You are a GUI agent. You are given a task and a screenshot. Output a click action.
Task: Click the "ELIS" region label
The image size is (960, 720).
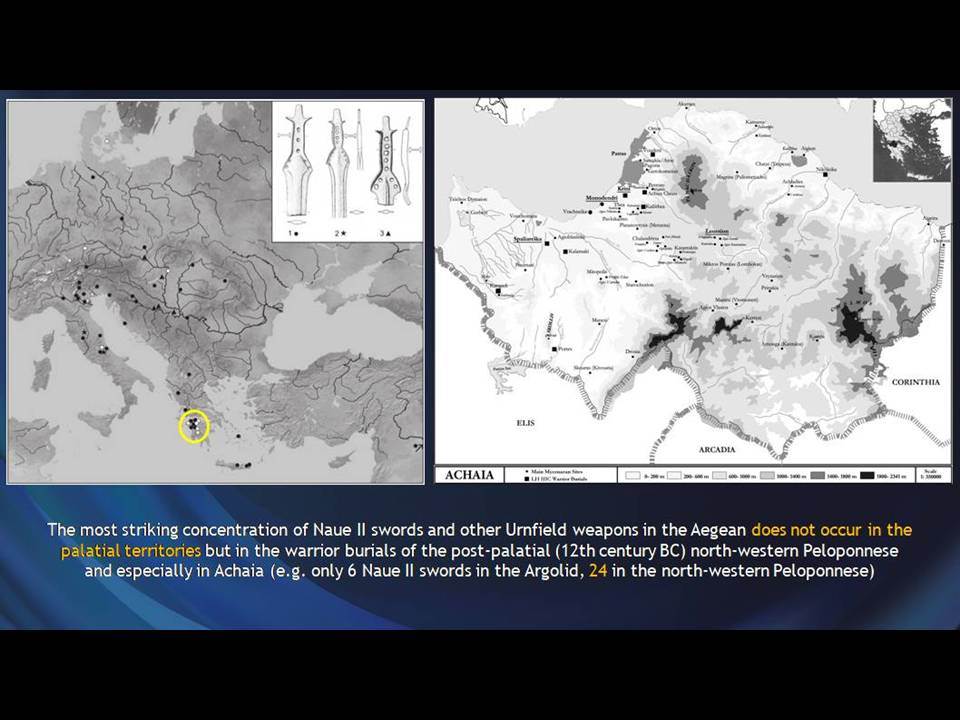point(525,422)
